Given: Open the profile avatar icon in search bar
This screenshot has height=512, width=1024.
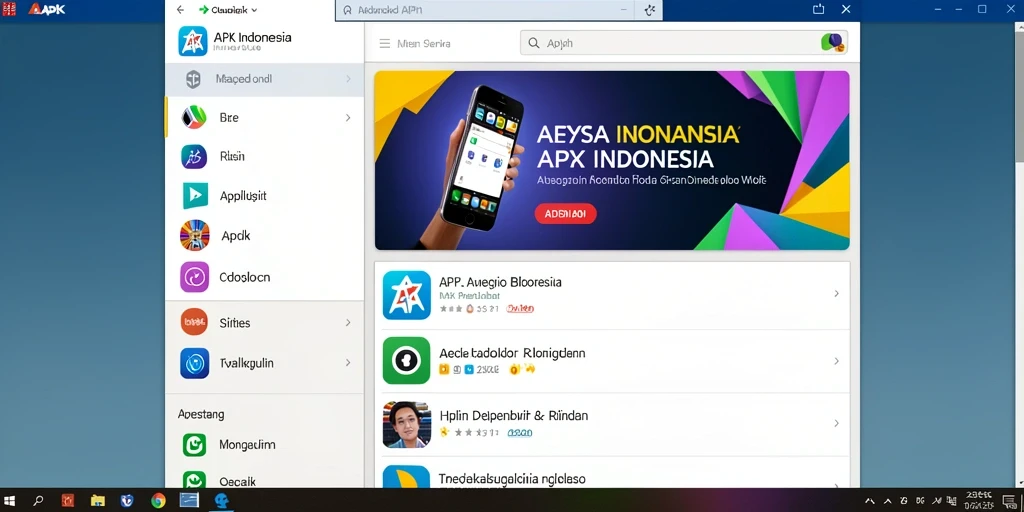Looking at the screenshot, I should [833, 43].
